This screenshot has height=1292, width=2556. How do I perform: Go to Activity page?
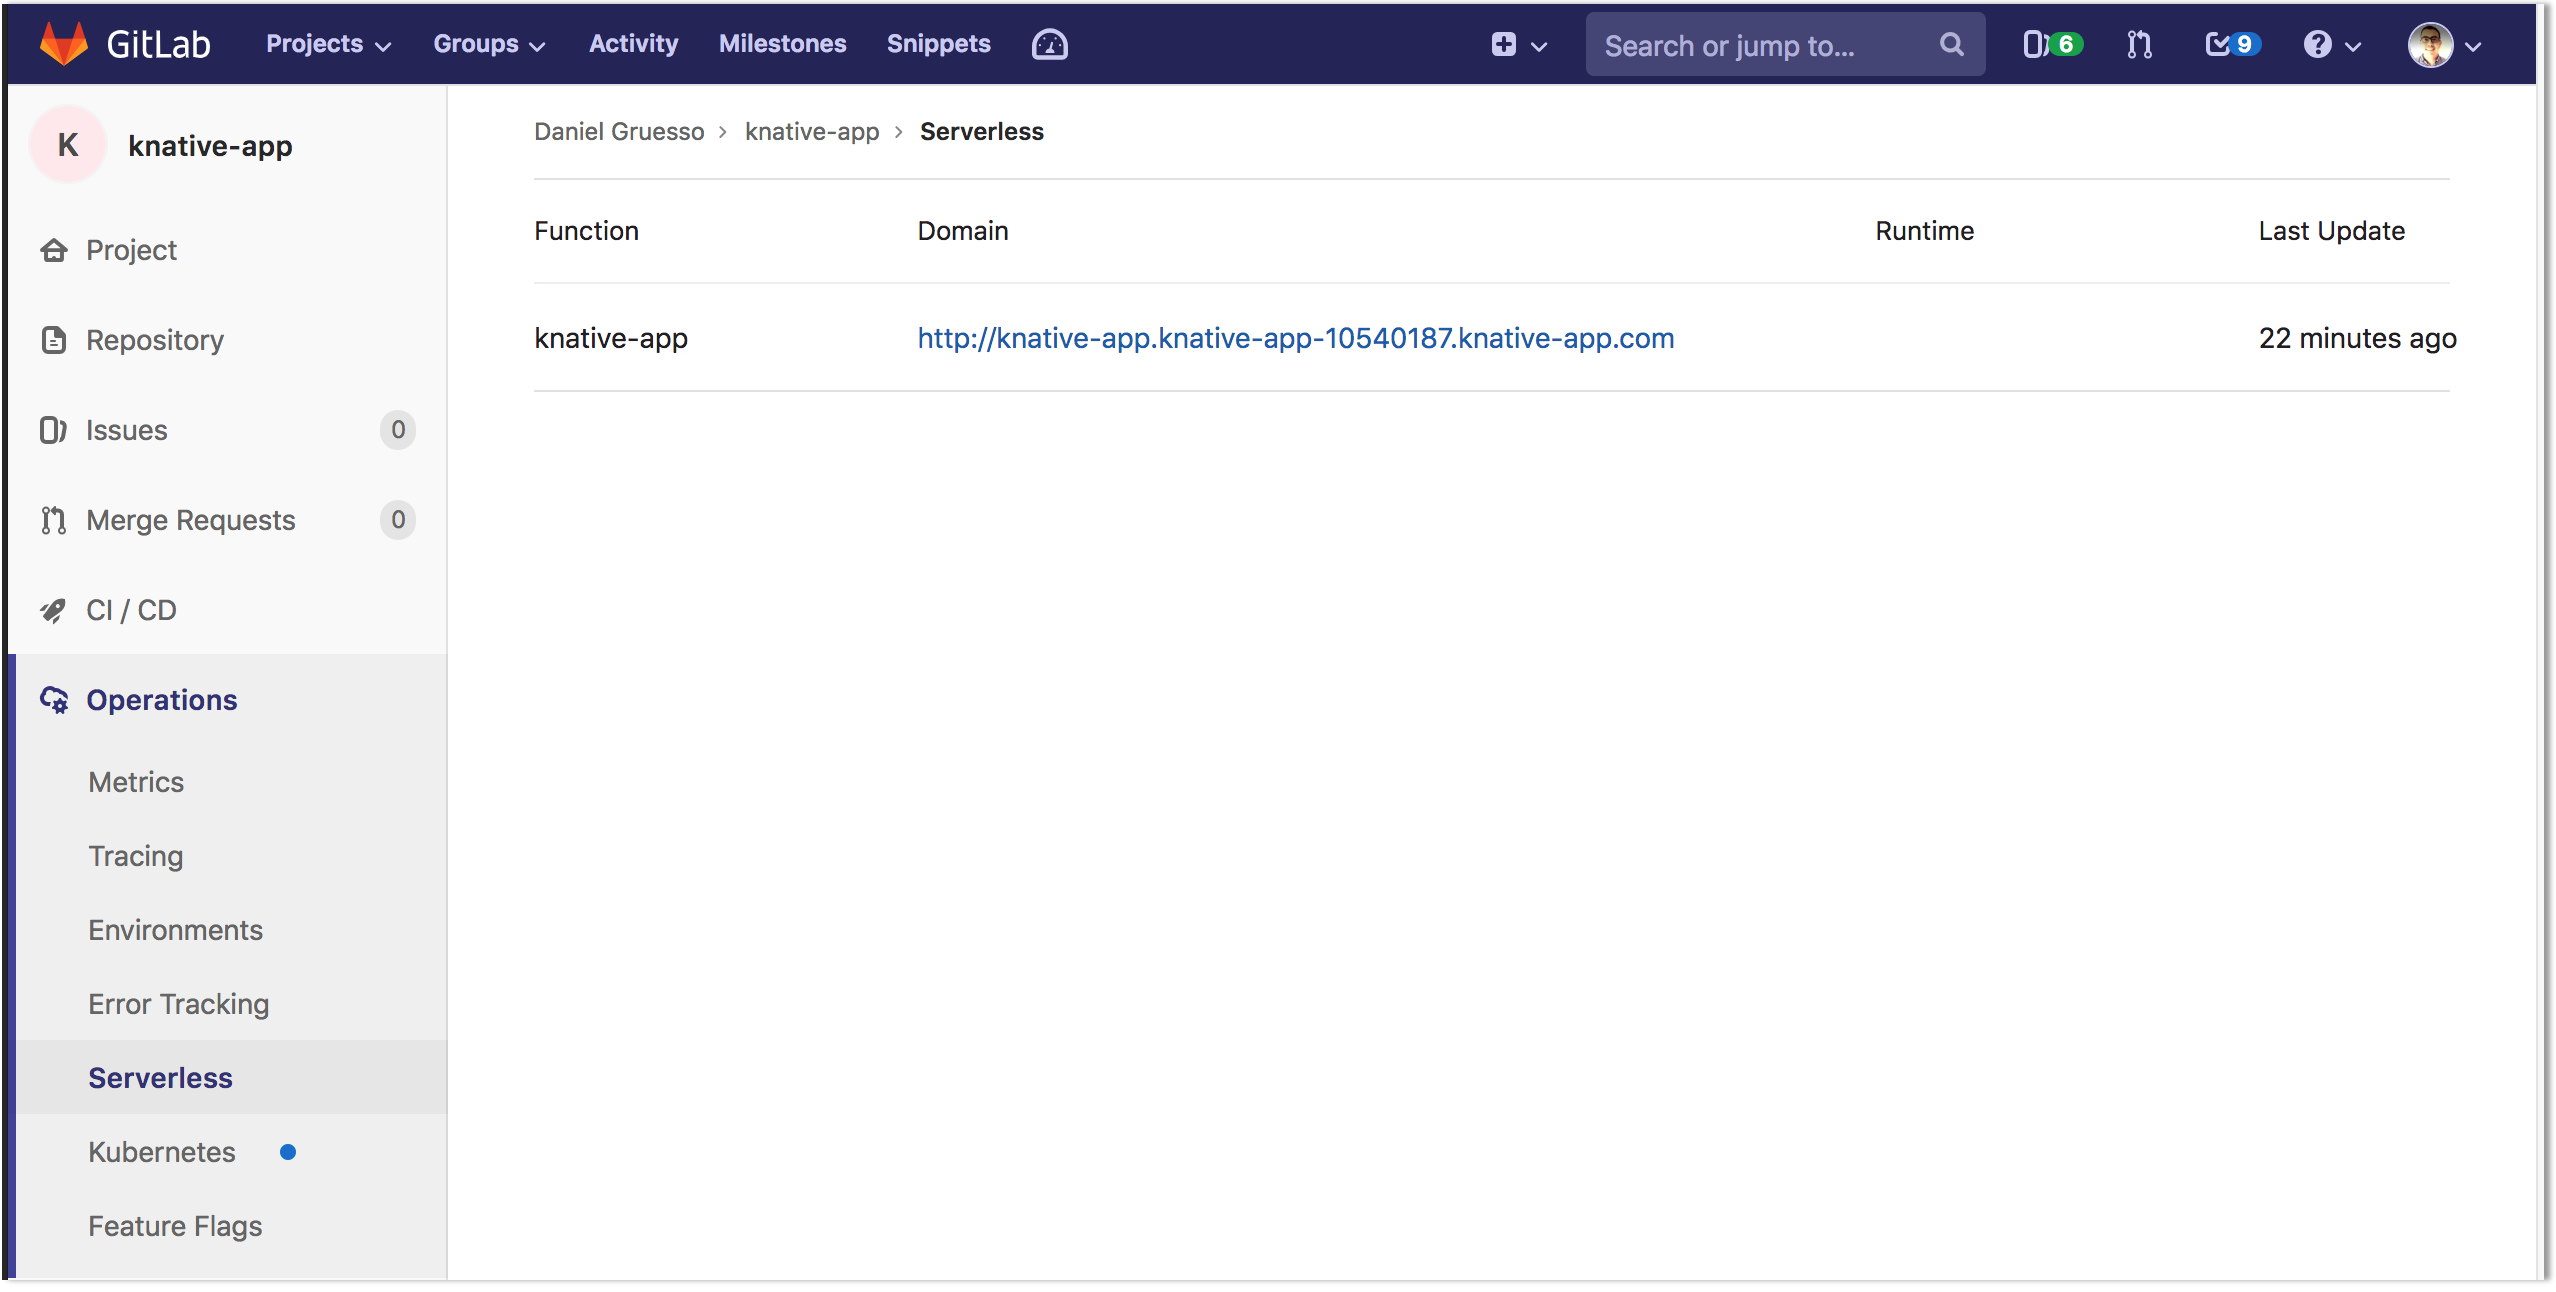[633, 44]
